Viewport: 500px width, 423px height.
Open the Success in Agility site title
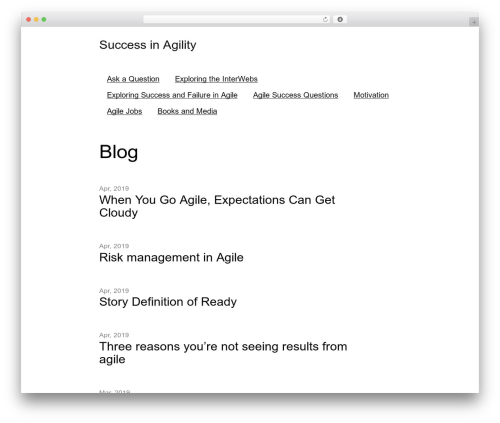pos(148,45)
